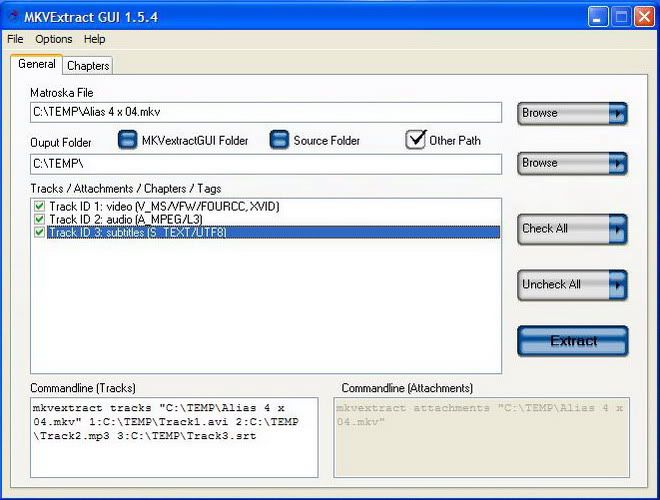Image resolution: width=660 pixels, height=500 pixels.
Task: Open the Options menu
Action: pos(53,39)
